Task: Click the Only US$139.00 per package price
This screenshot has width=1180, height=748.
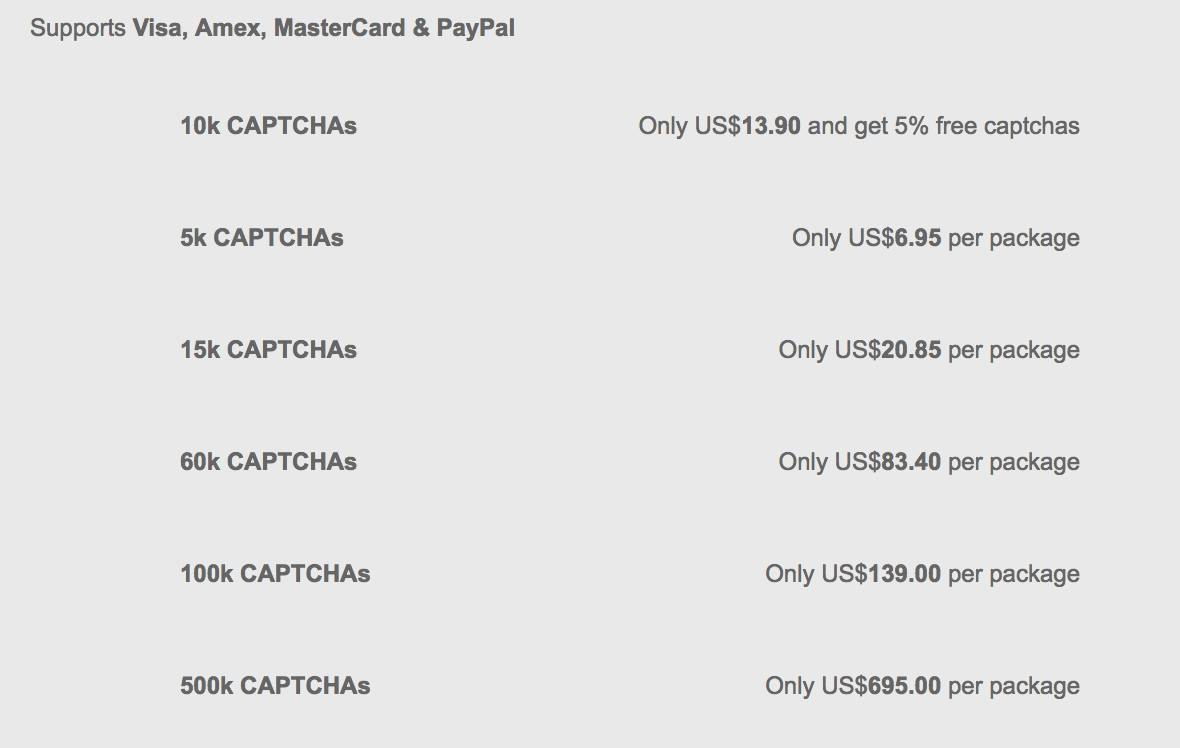Action: click(922, 574)
